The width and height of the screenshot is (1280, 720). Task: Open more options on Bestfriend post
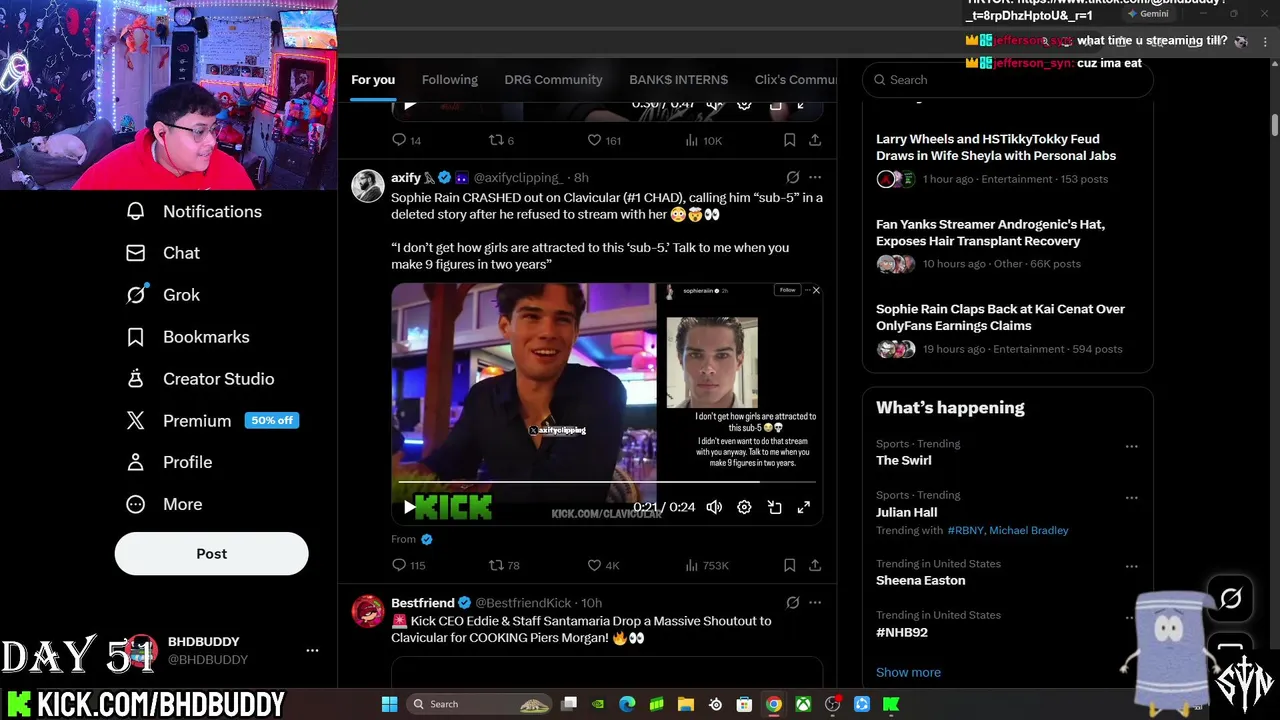coord(815,603)
